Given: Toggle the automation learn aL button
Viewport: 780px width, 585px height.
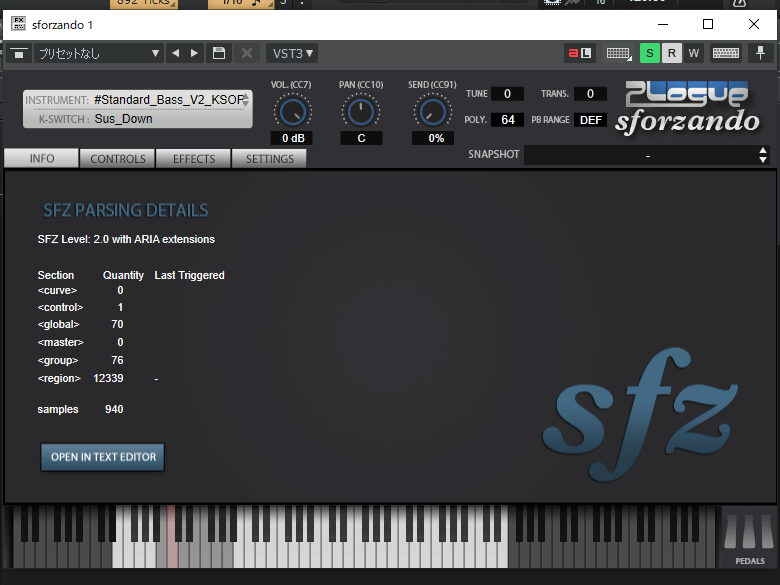Looking at the screenshot, I should pos(580,53).
